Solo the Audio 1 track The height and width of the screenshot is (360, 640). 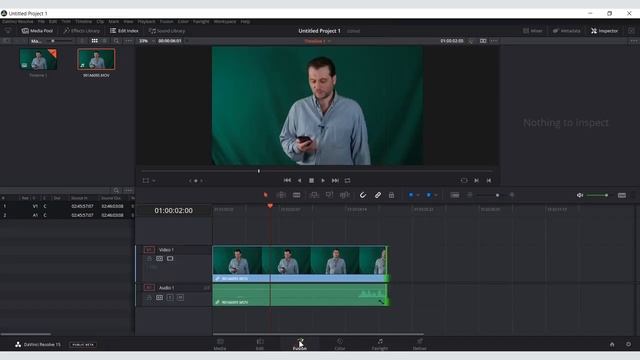170,298
